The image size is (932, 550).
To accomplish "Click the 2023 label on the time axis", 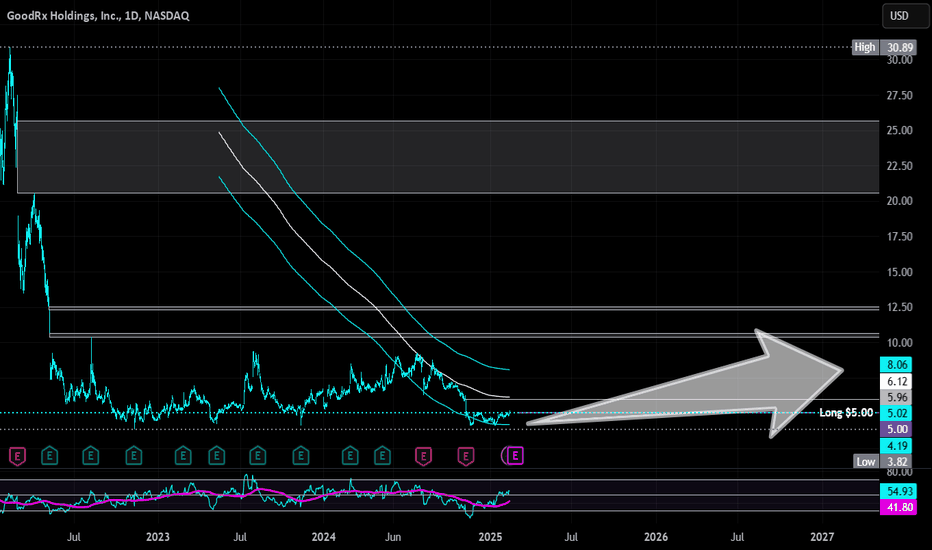I will [x=158, y=537].
